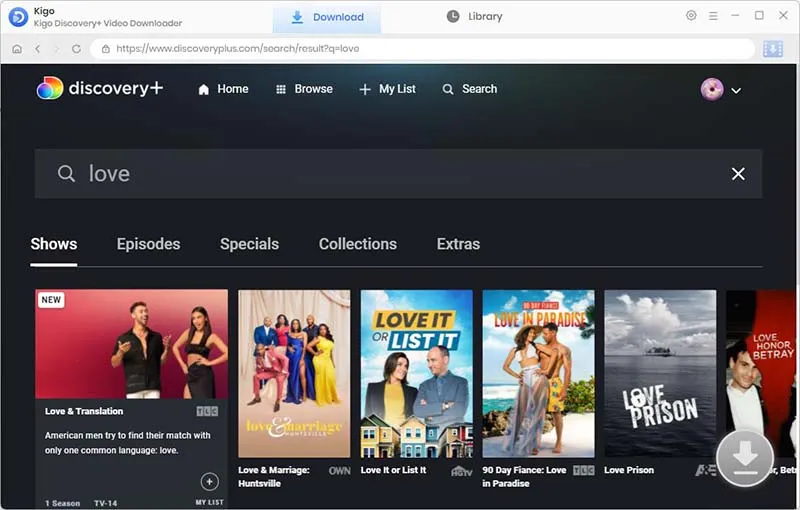Click the discovery+ logo
800x510 pixels.
(x=100, y=88)
